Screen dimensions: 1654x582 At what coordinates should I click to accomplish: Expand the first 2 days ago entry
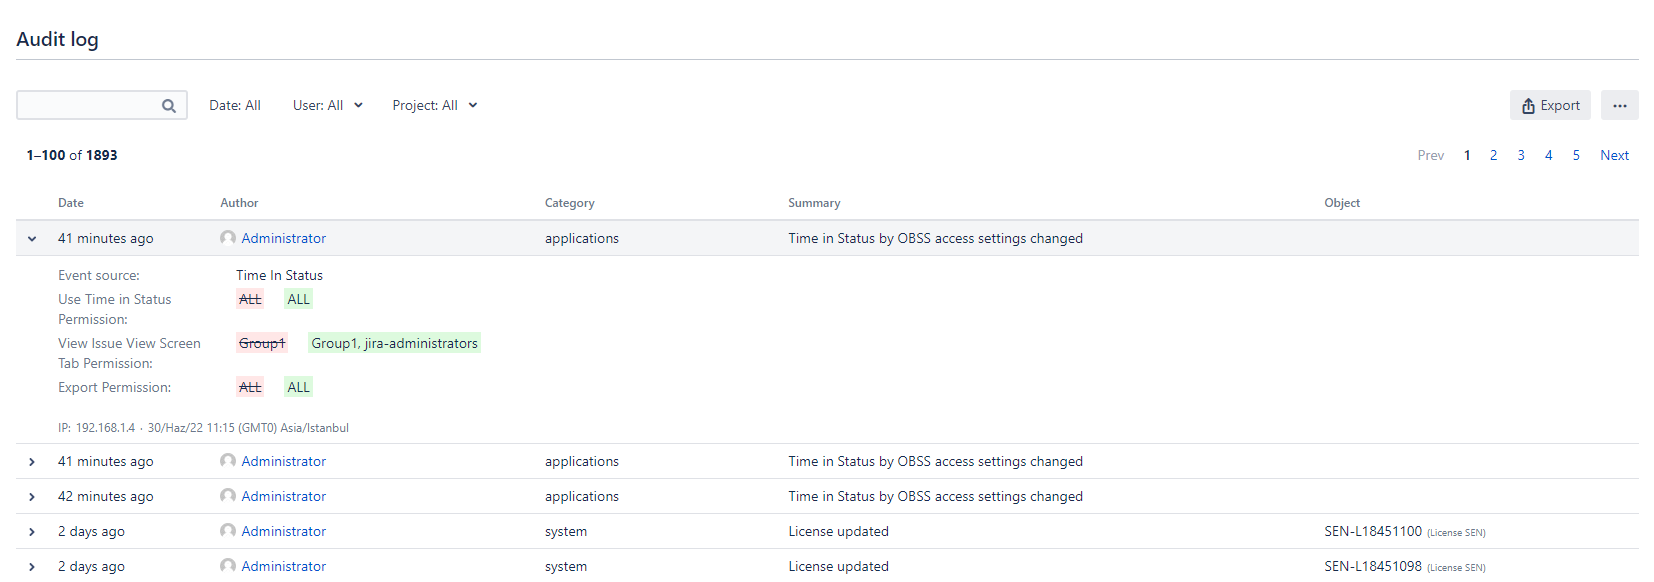click(32, 532)
